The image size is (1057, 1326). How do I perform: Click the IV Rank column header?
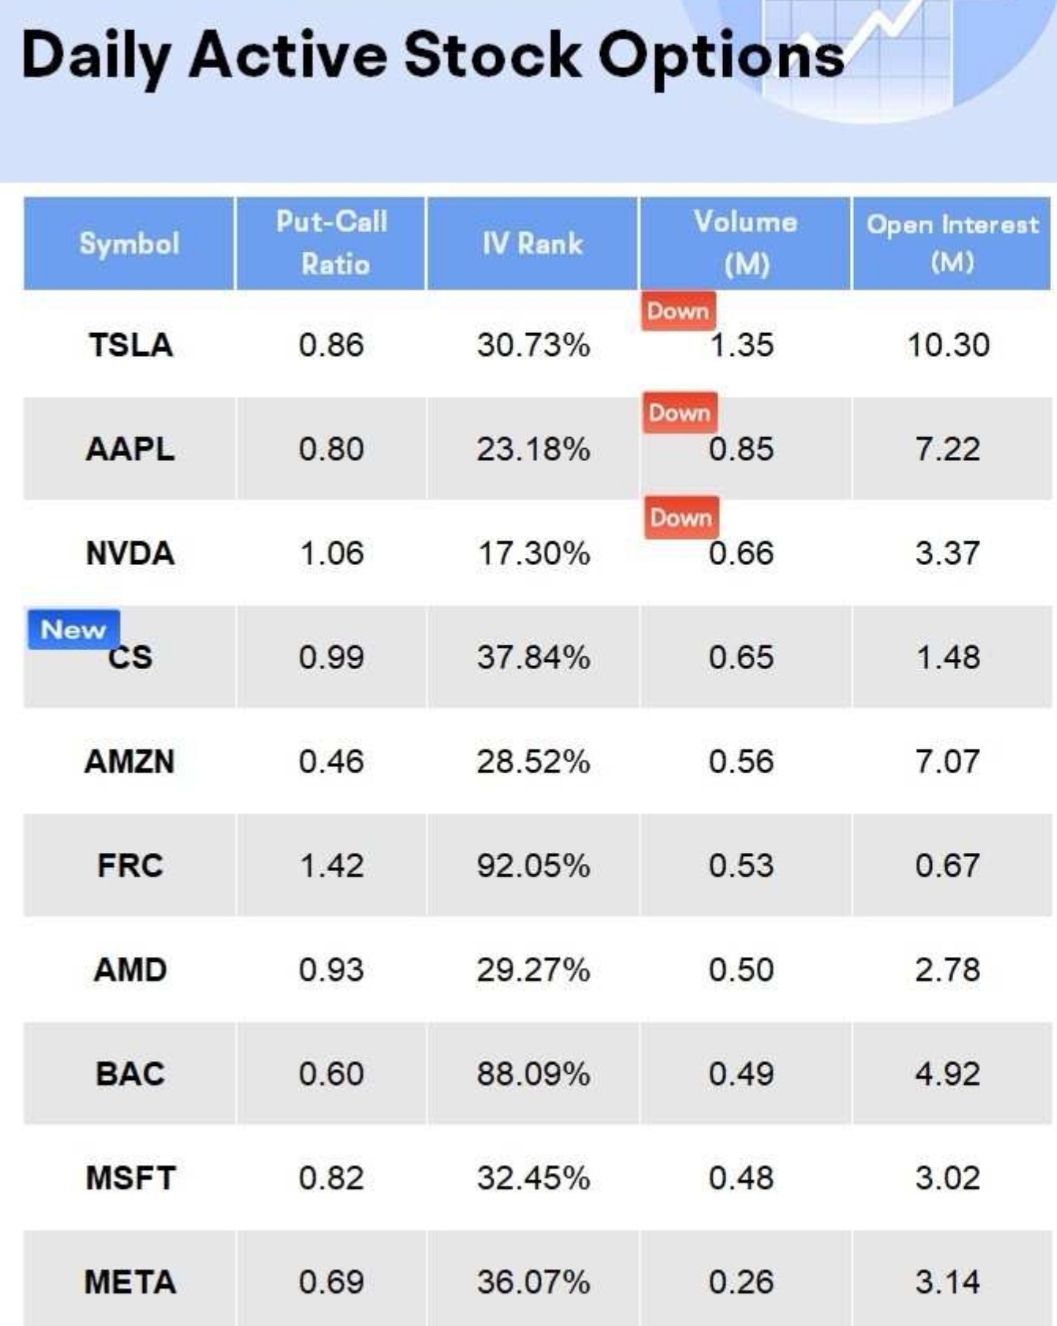[x=532, y=244]
